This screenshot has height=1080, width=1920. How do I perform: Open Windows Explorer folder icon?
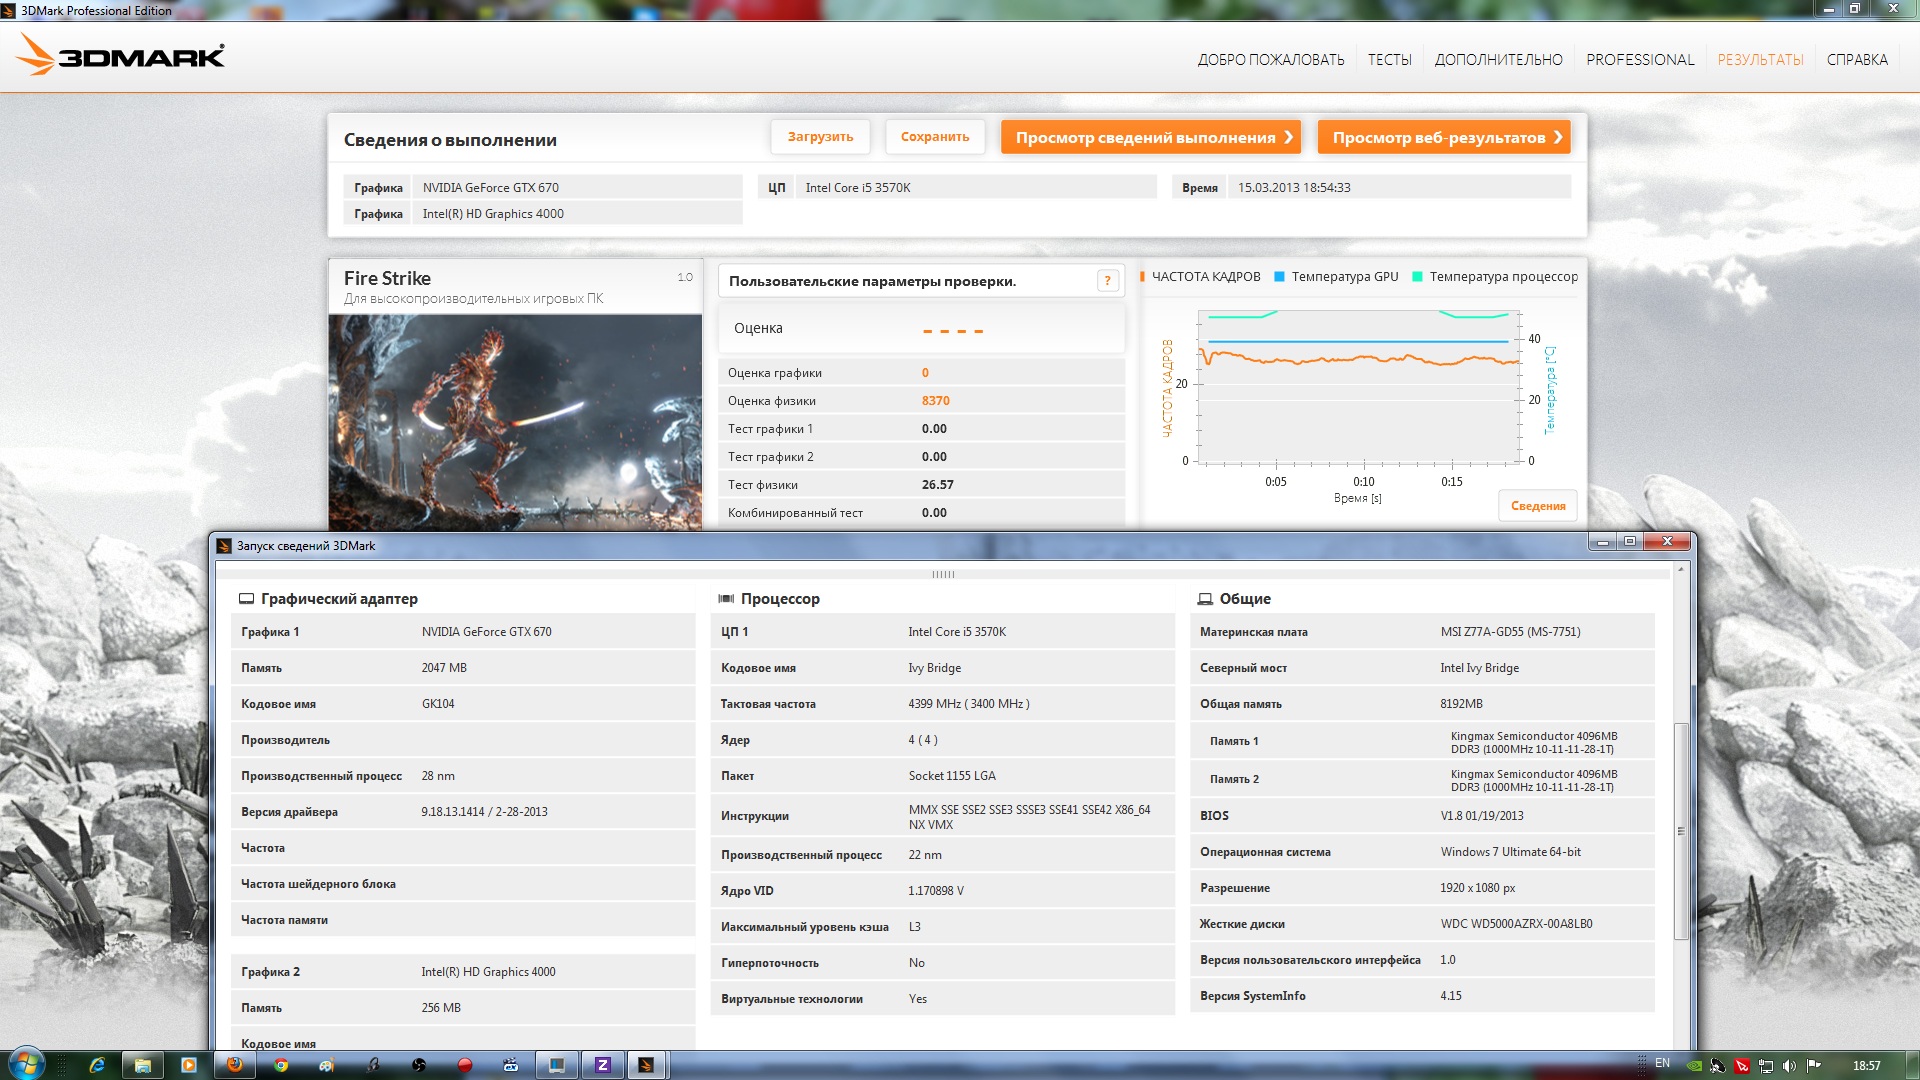coord(143,1065)
